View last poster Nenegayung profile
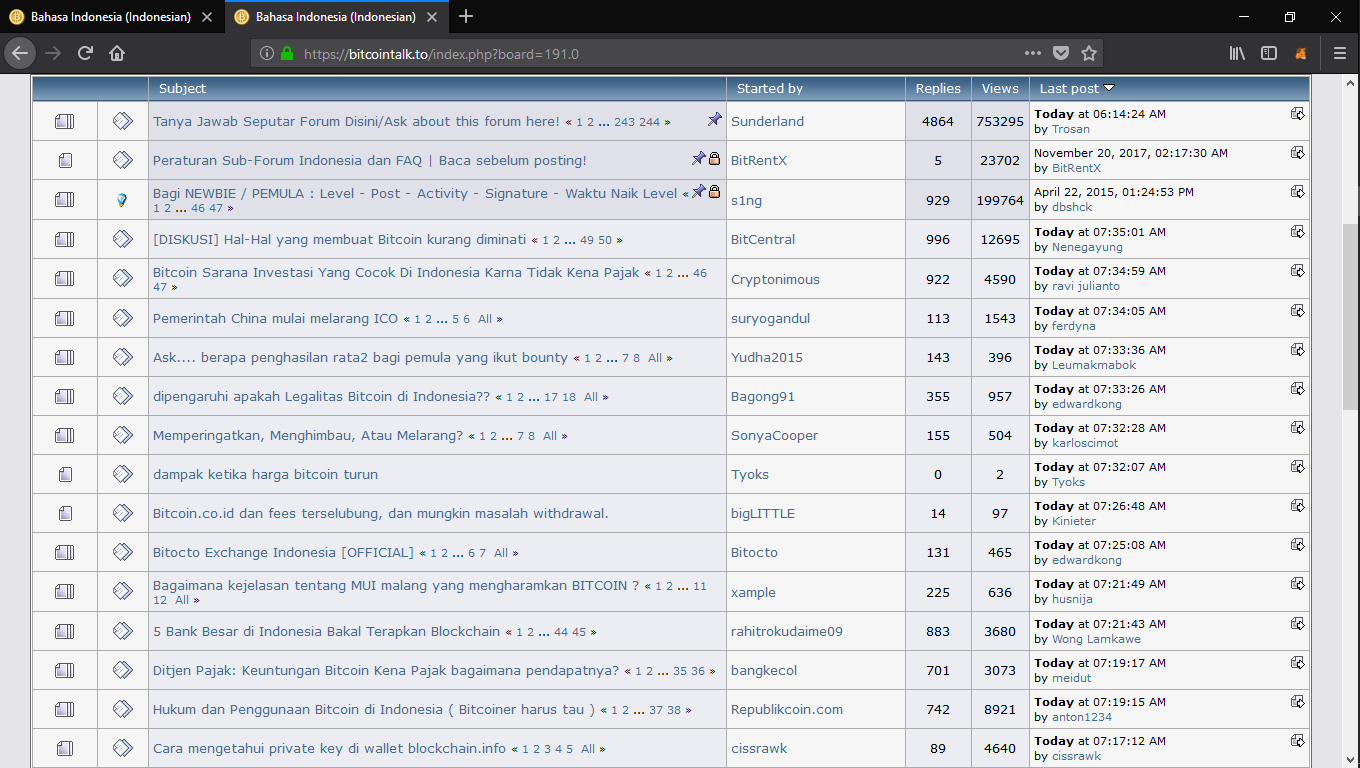Screen dimensions: 1360x768 click(x=1087, y=247)
